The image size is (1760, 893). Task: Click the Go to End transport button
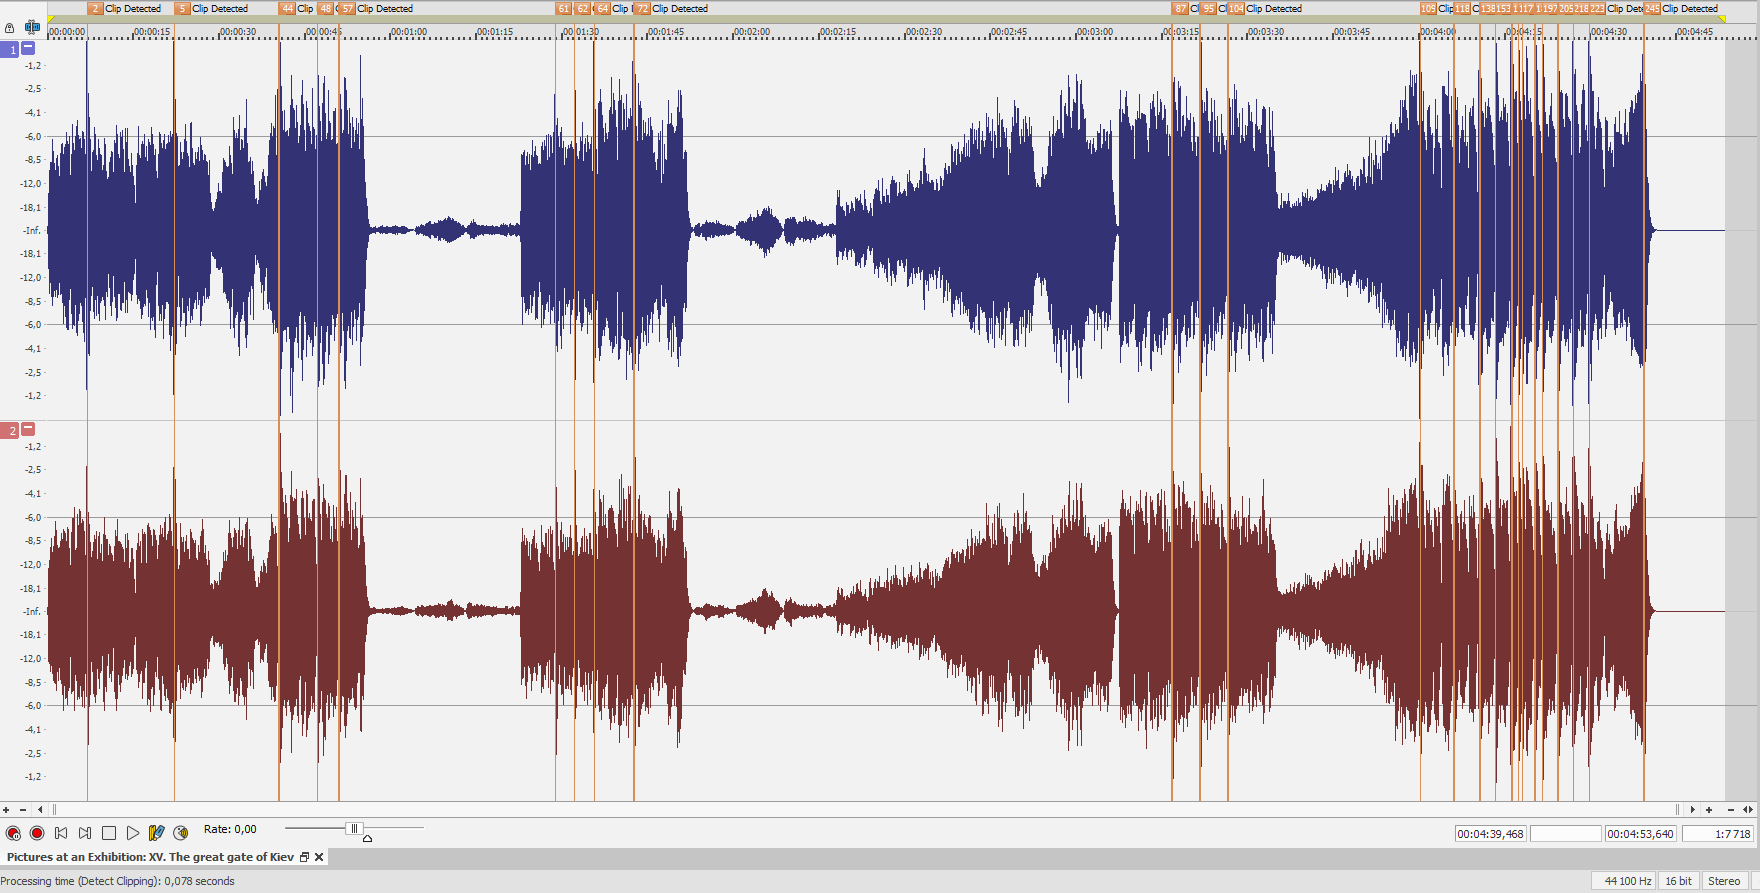85,833
